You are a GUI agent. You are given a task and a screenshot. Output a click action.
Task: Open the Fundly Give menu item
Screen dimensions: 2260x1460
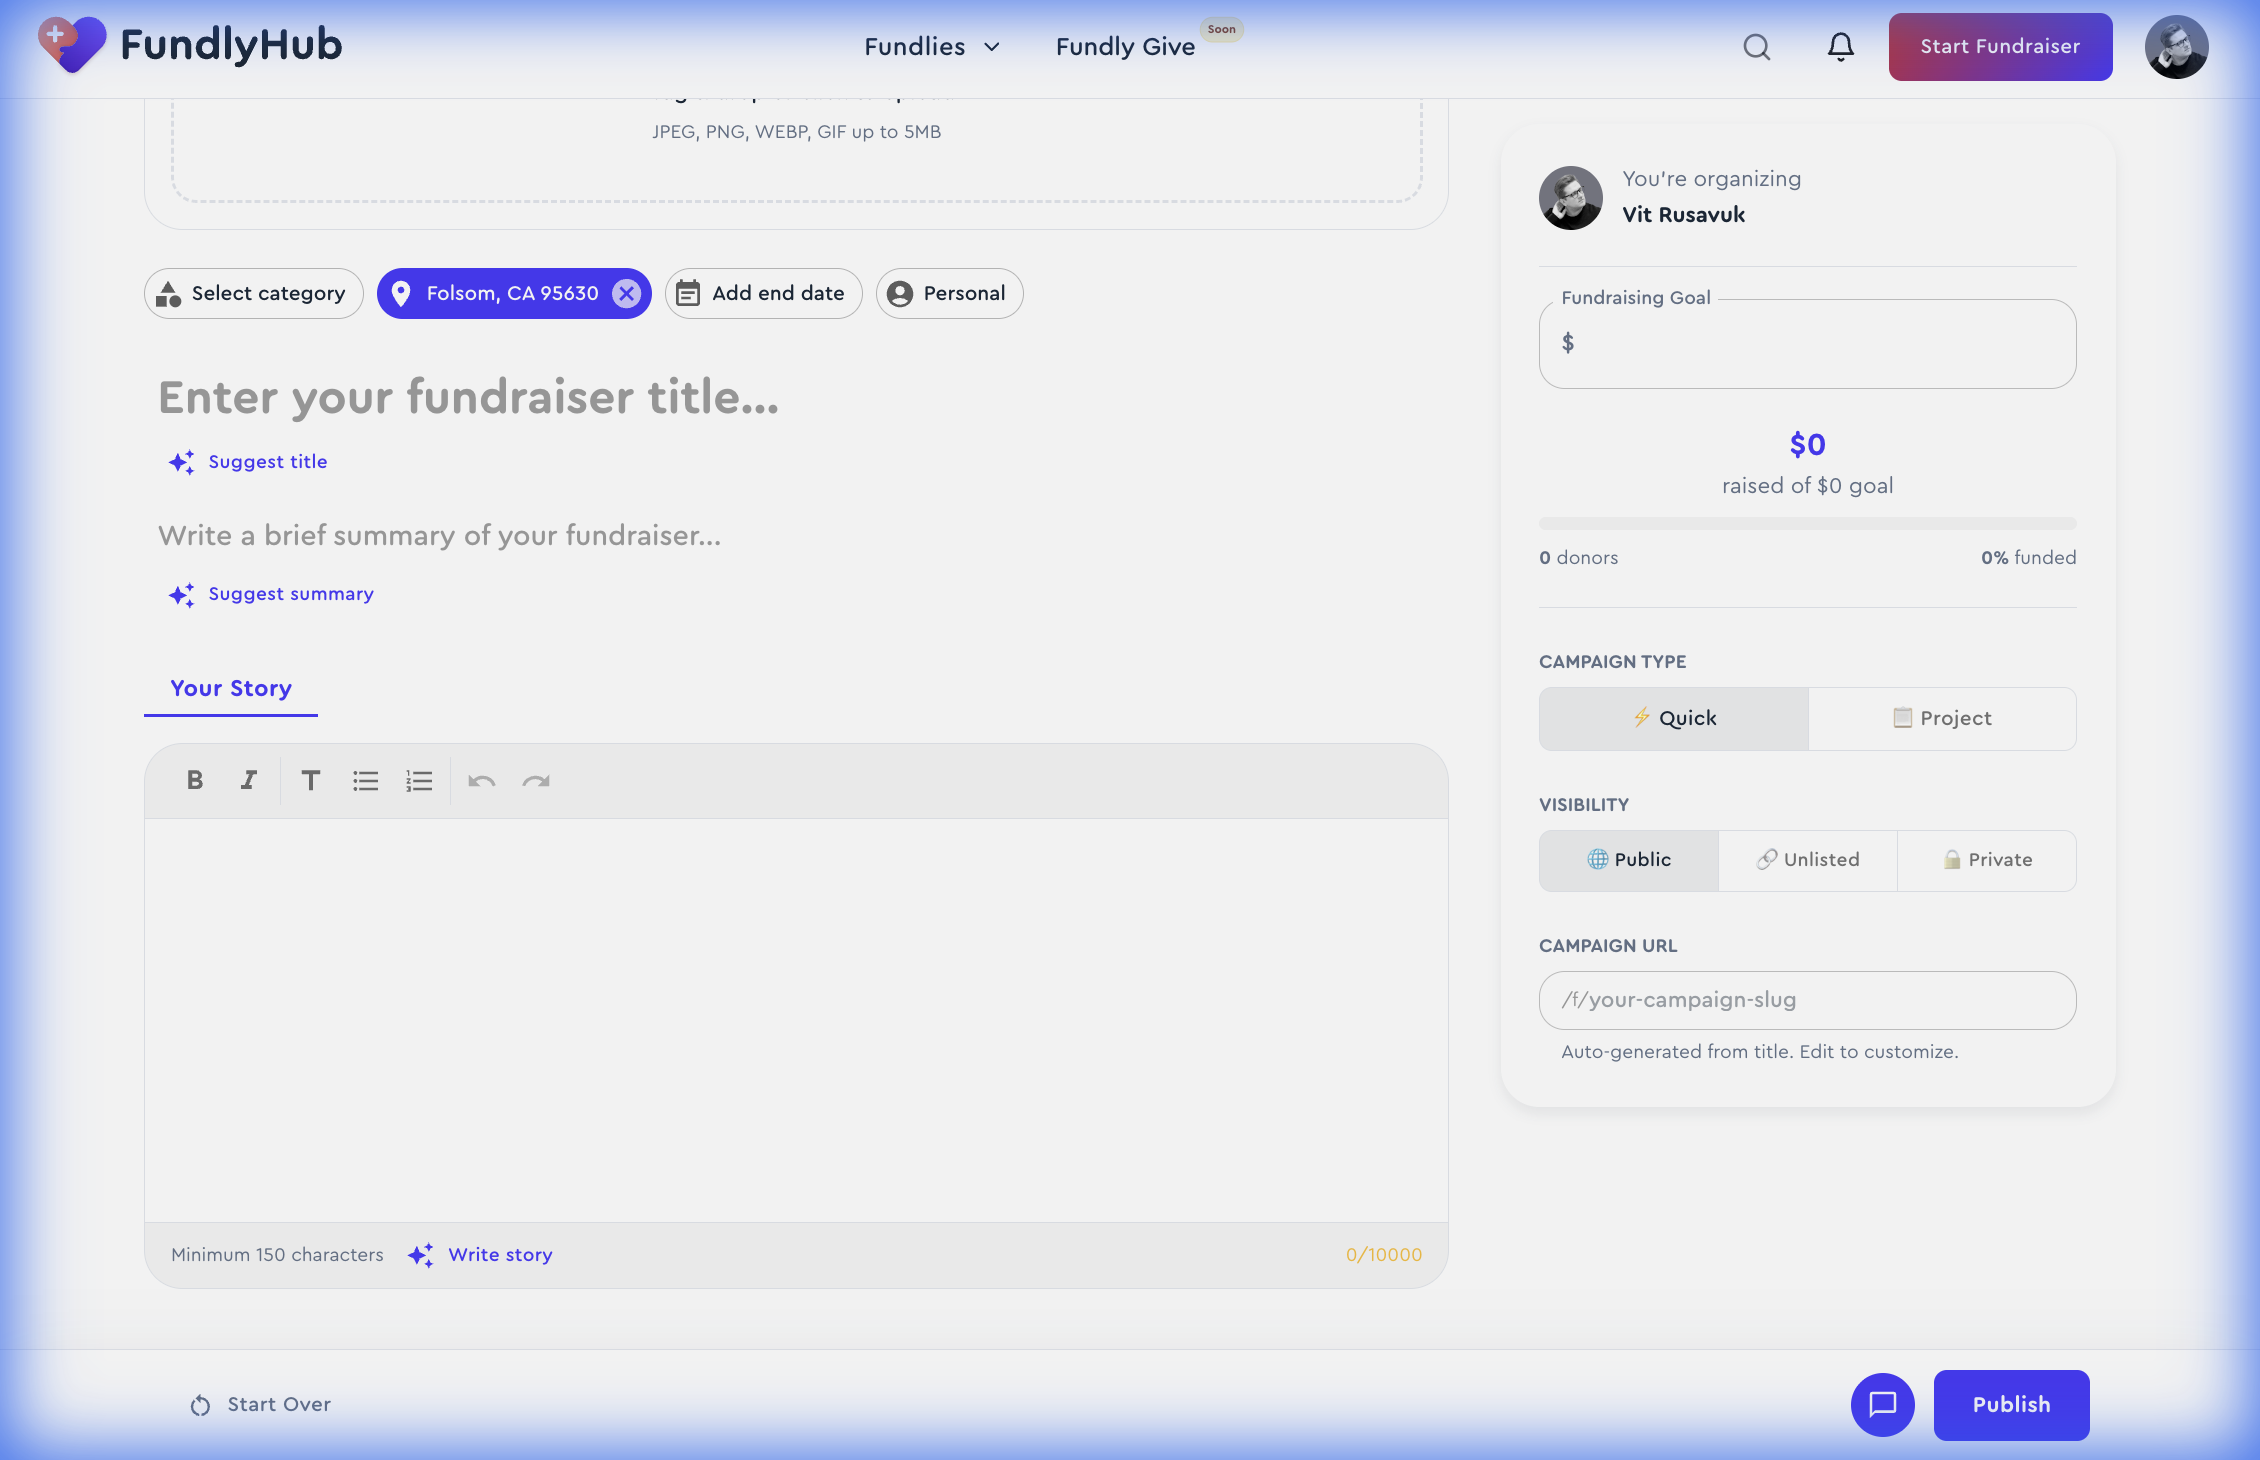1125,46
